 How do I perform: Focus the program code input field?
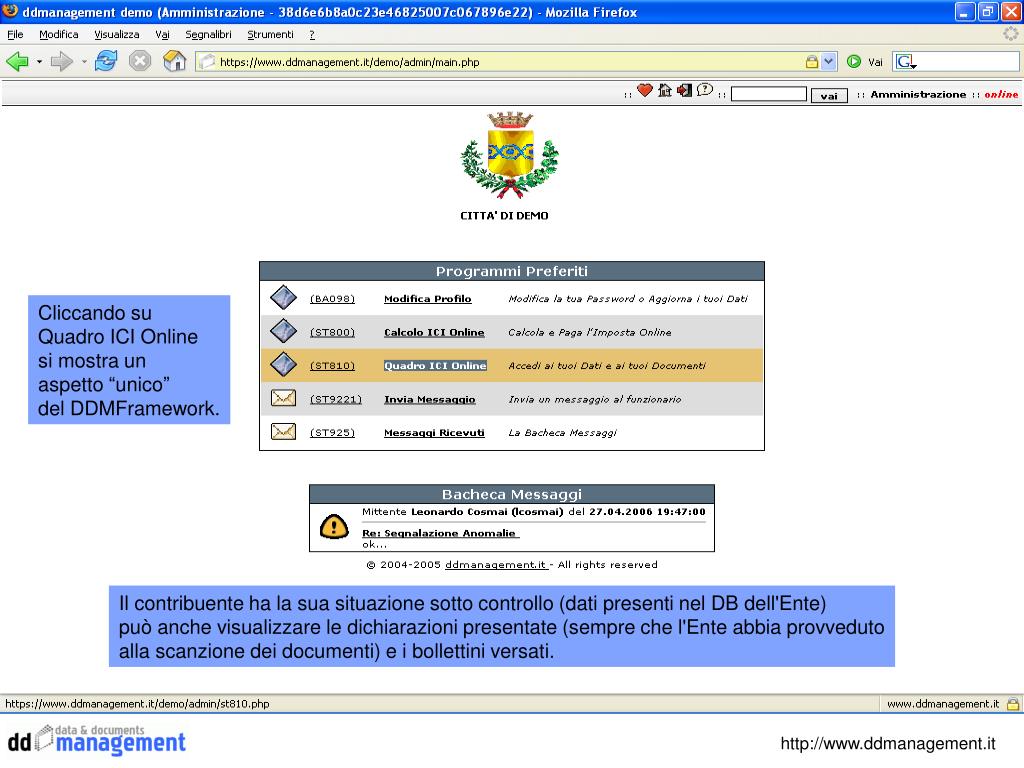[x=769, y=94]
